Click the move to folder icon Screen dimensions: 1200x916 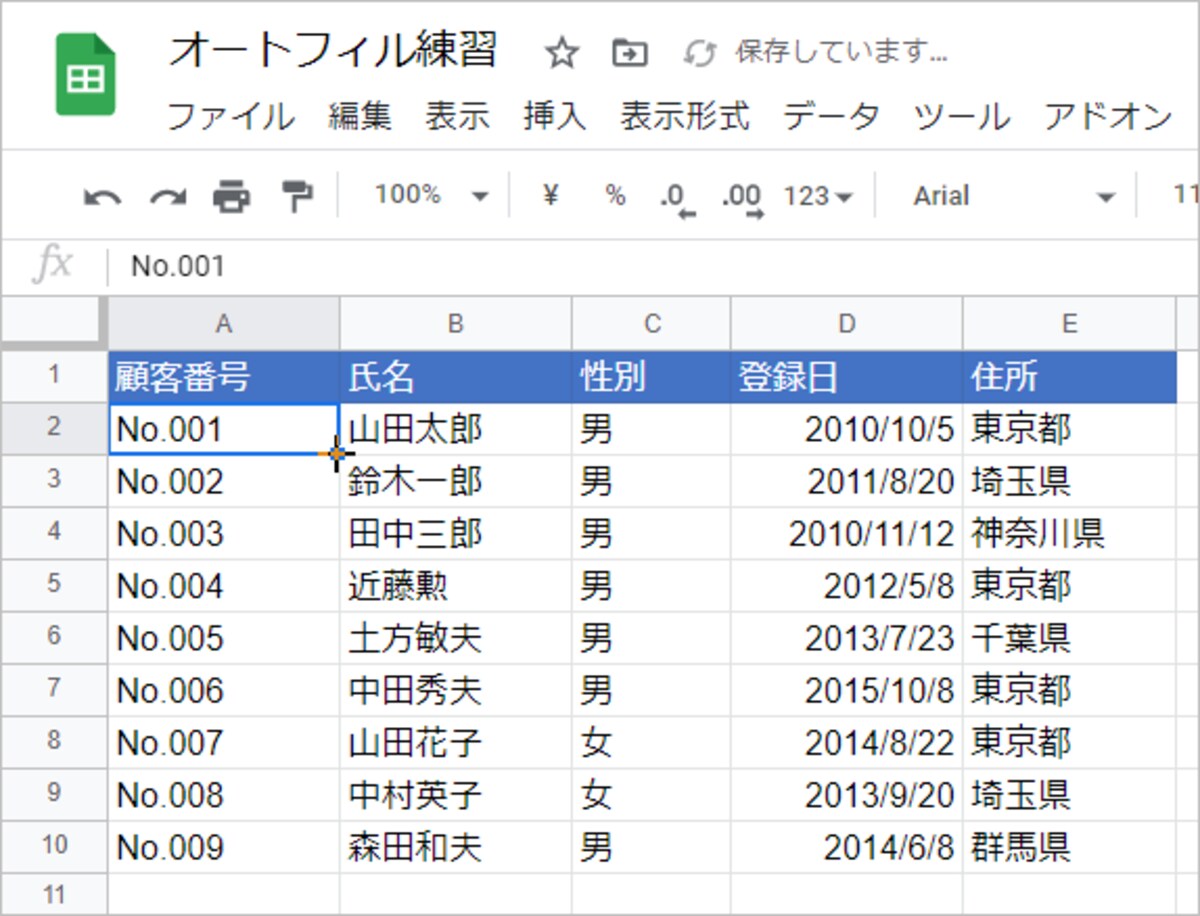point(630,53)
